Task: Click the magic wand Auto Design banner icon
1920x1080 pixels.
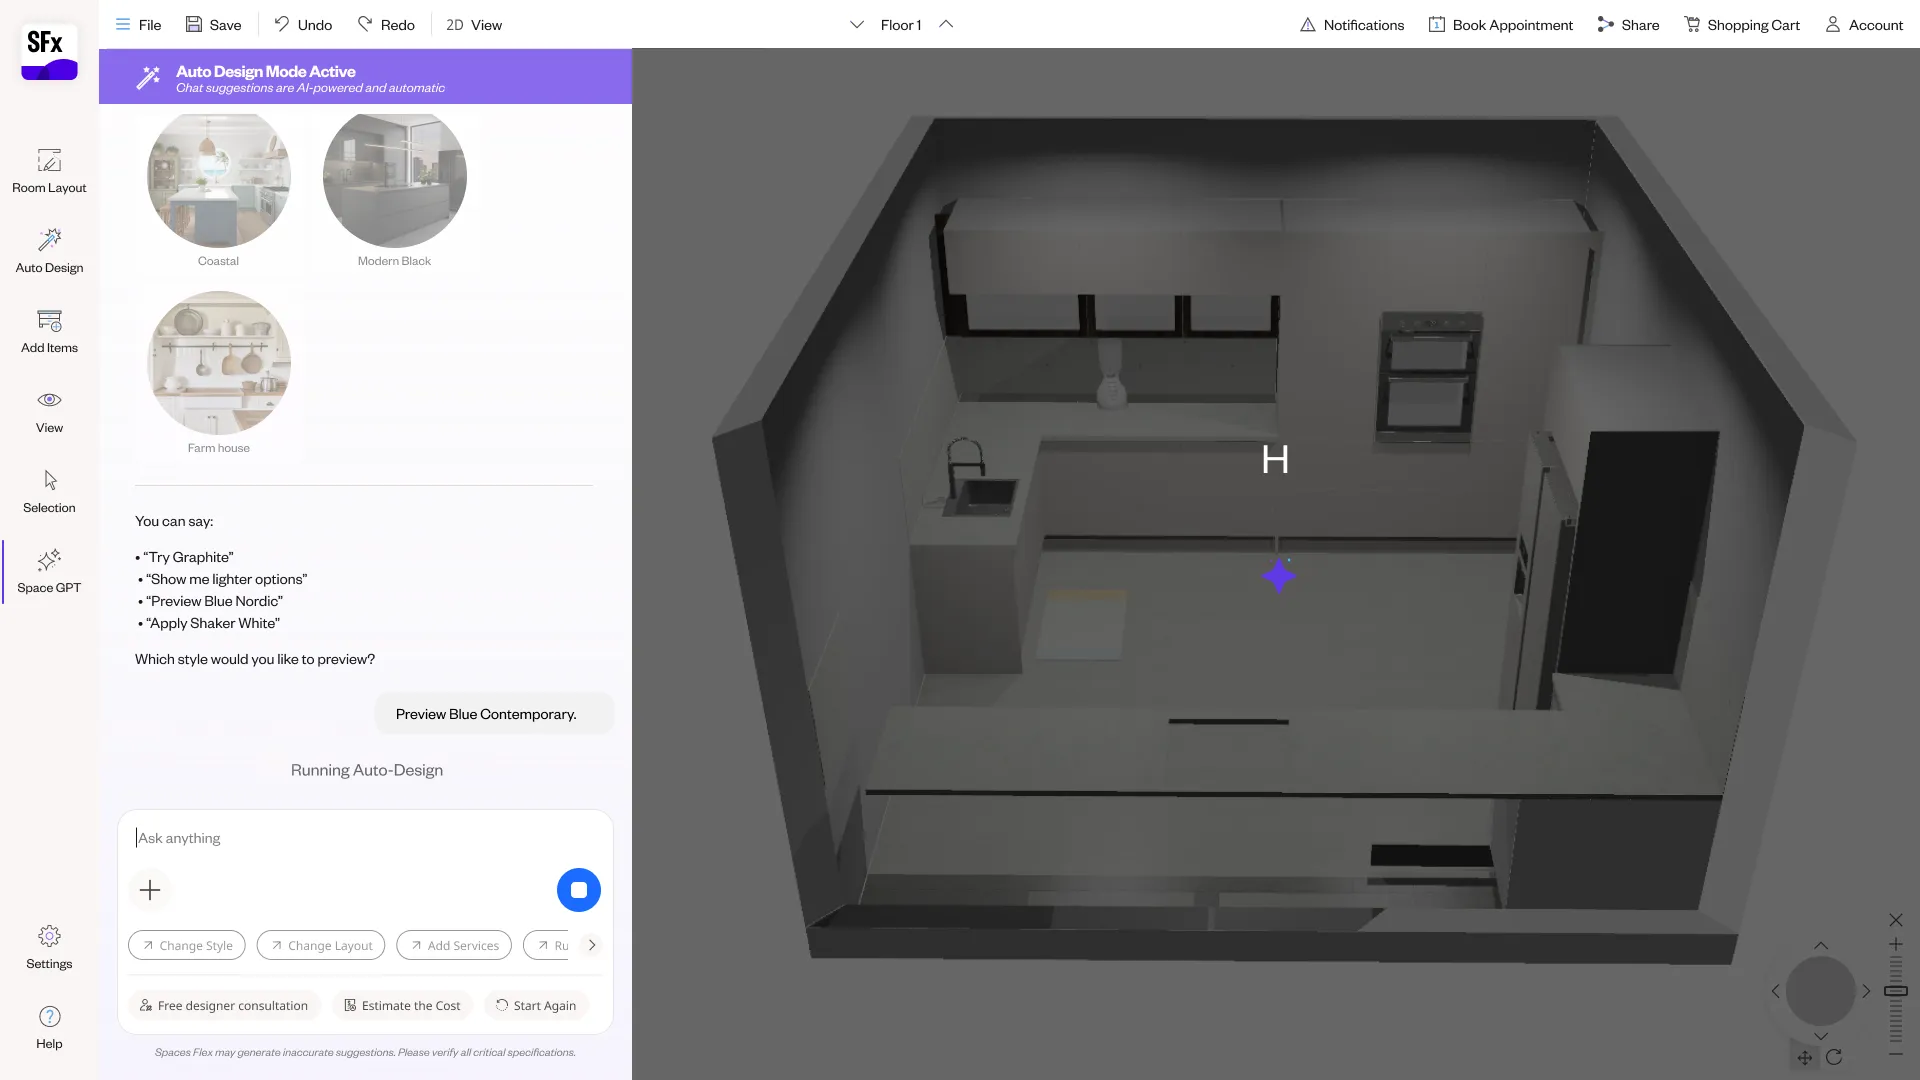Action: tap(148, 77)
